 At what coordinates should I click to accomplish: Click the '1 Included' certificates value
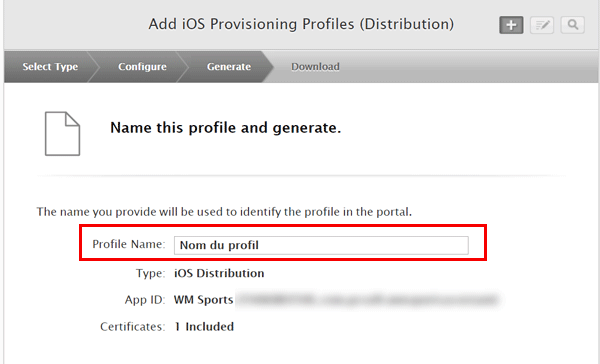coord(204,326)
